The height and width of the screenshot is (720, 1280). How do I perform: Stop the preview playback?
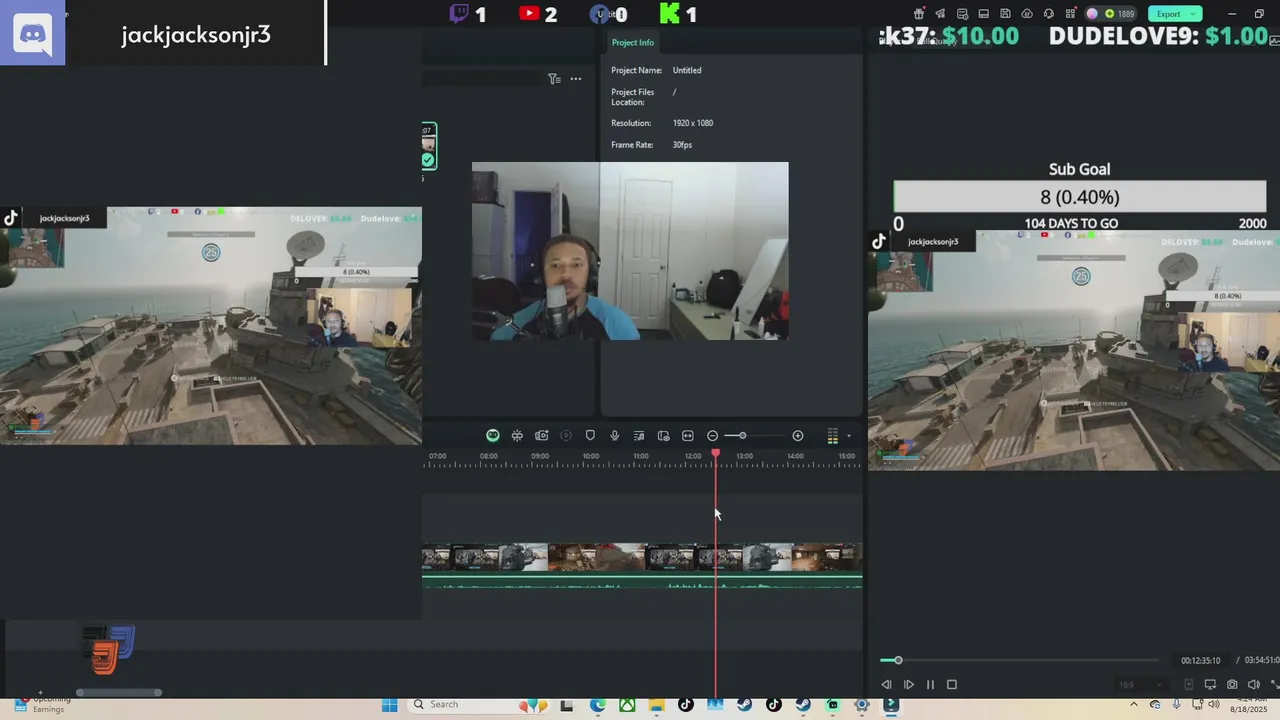point(952,685)
